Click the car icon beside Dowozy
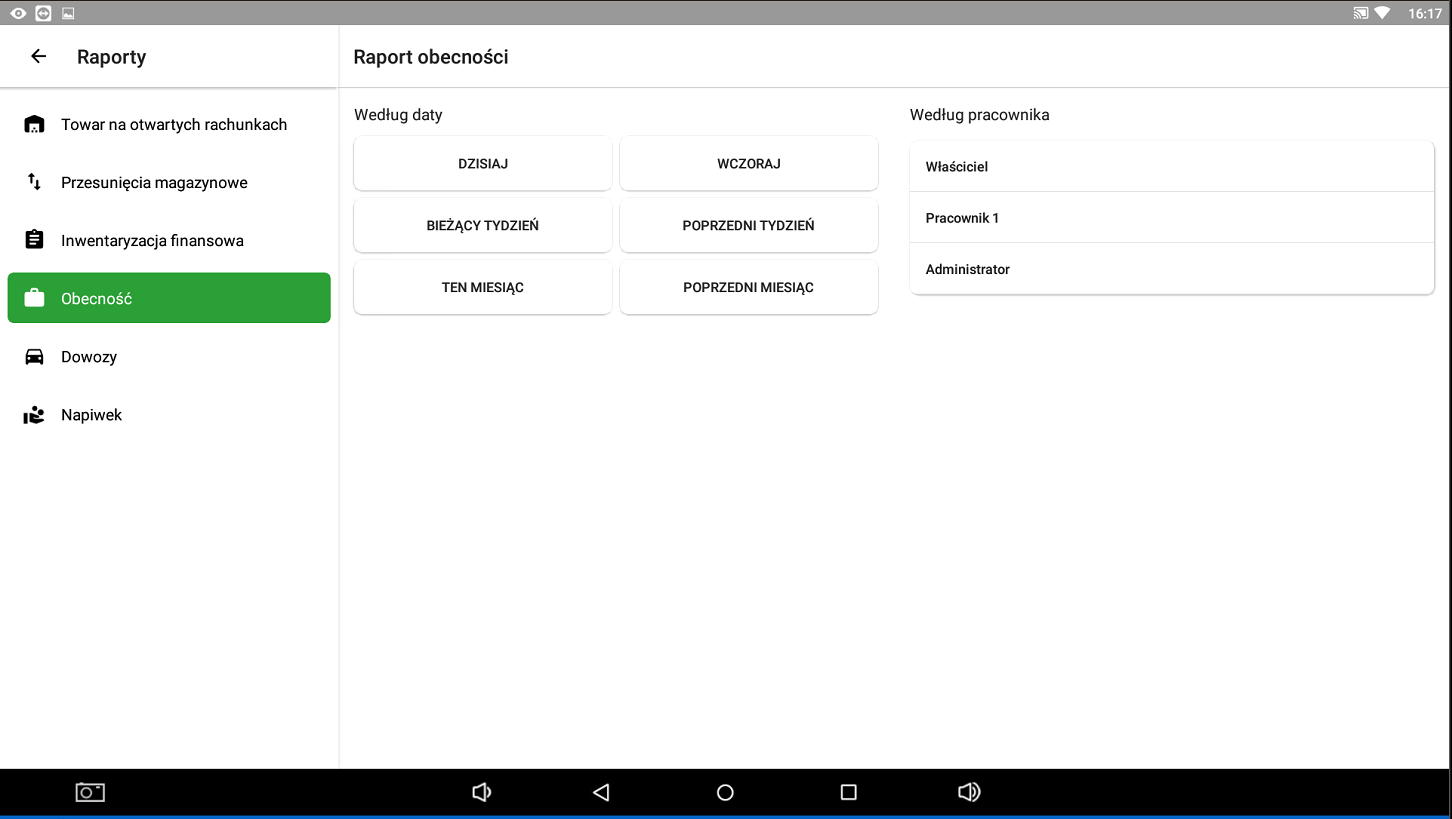Screen dimensions: 1452x819 point(34,357)
